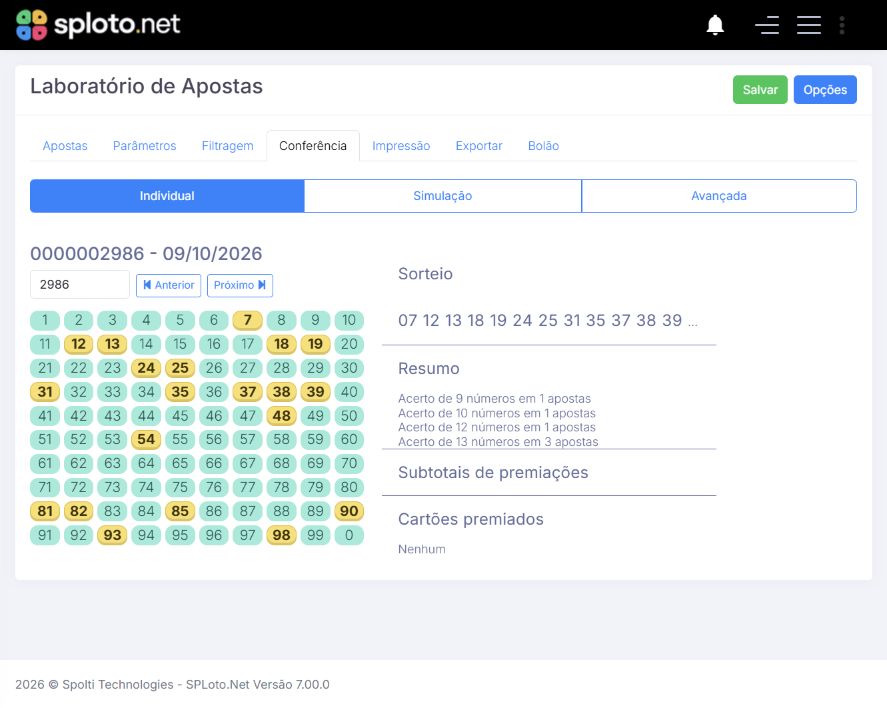Viewport: 887px width, 708px height.
Task: Click highlighted number 25 ball
Action: 180,368
